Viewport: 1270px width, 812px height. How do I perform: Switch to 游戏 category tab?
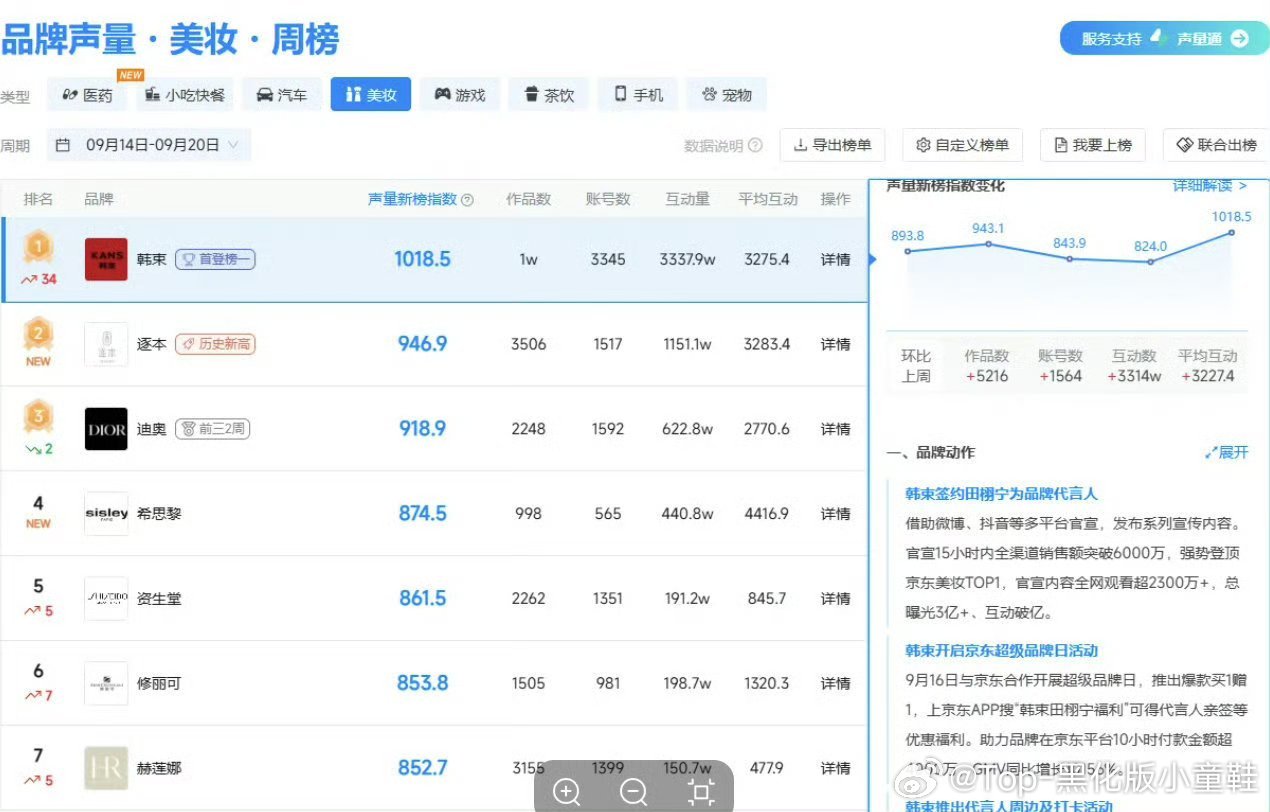pyautogui.click(x=460, y=95)
